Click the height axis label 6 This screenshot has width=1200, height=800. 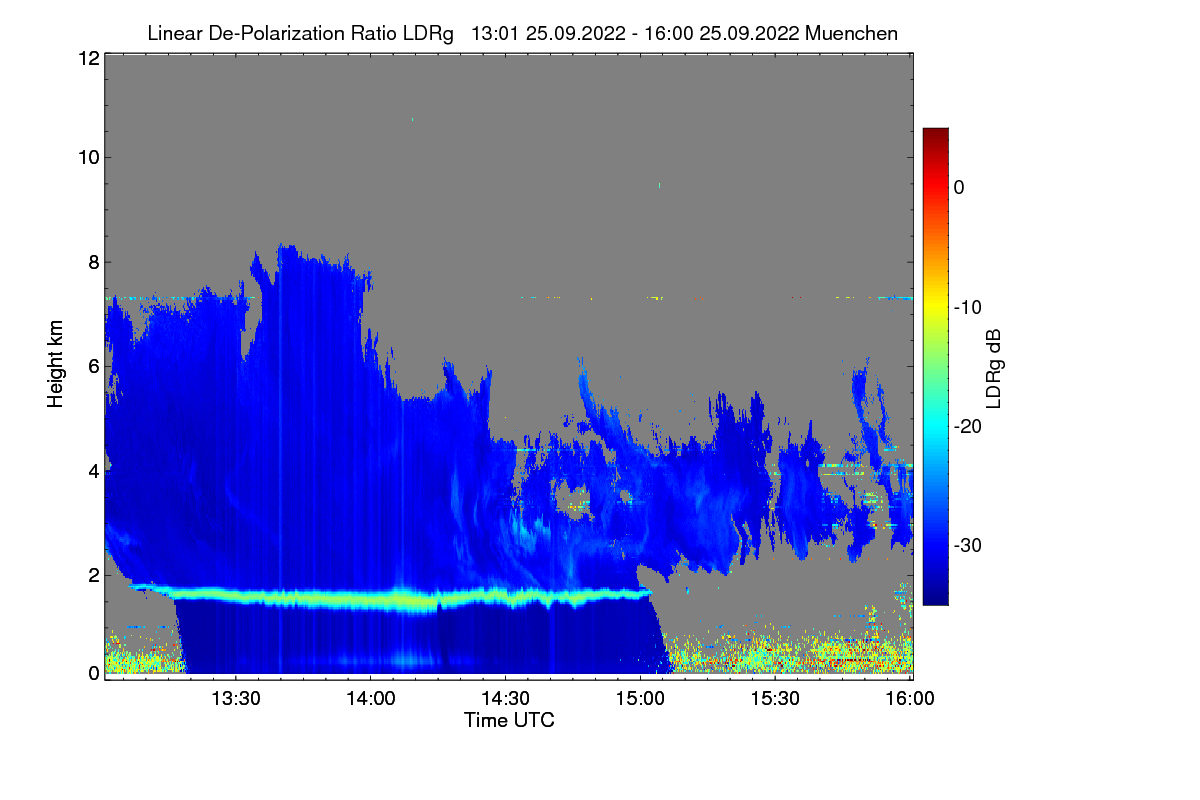click(92, 366)
